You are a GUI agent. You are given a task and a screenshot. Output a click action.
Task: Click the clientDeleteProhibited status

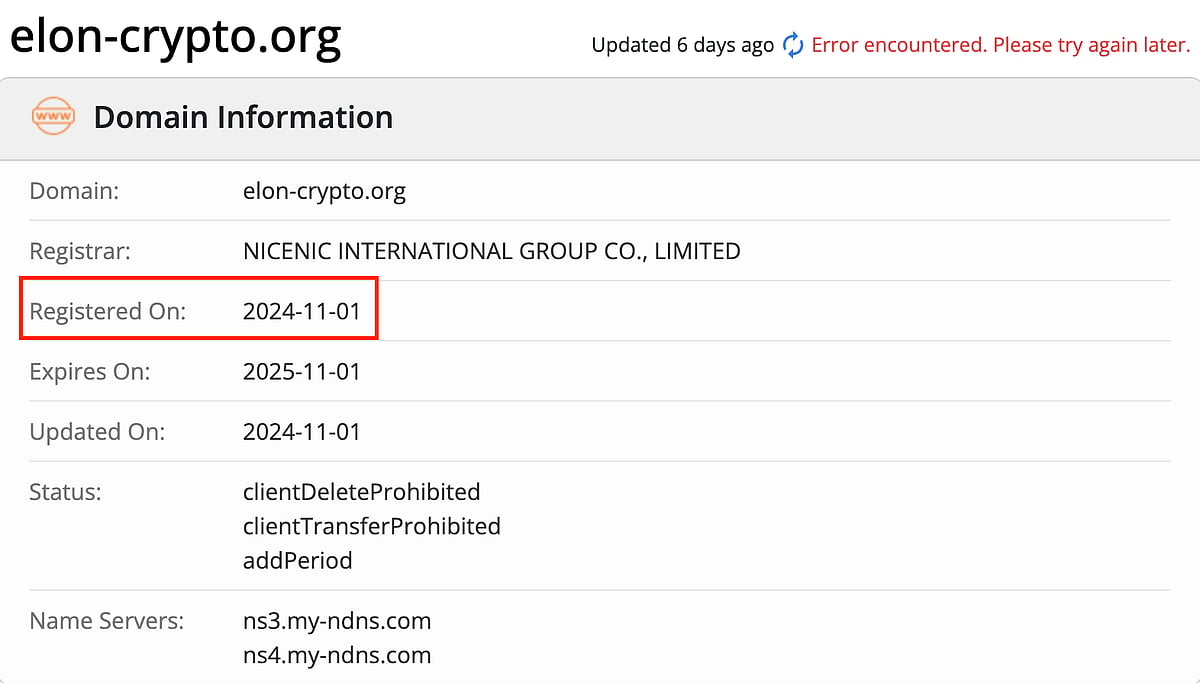point(361,492)
